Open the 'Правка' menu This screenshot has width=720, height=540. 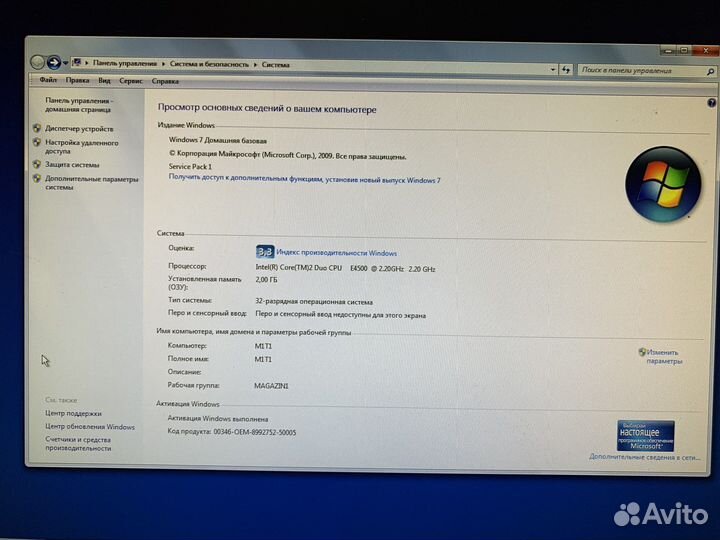click(77, 80)
